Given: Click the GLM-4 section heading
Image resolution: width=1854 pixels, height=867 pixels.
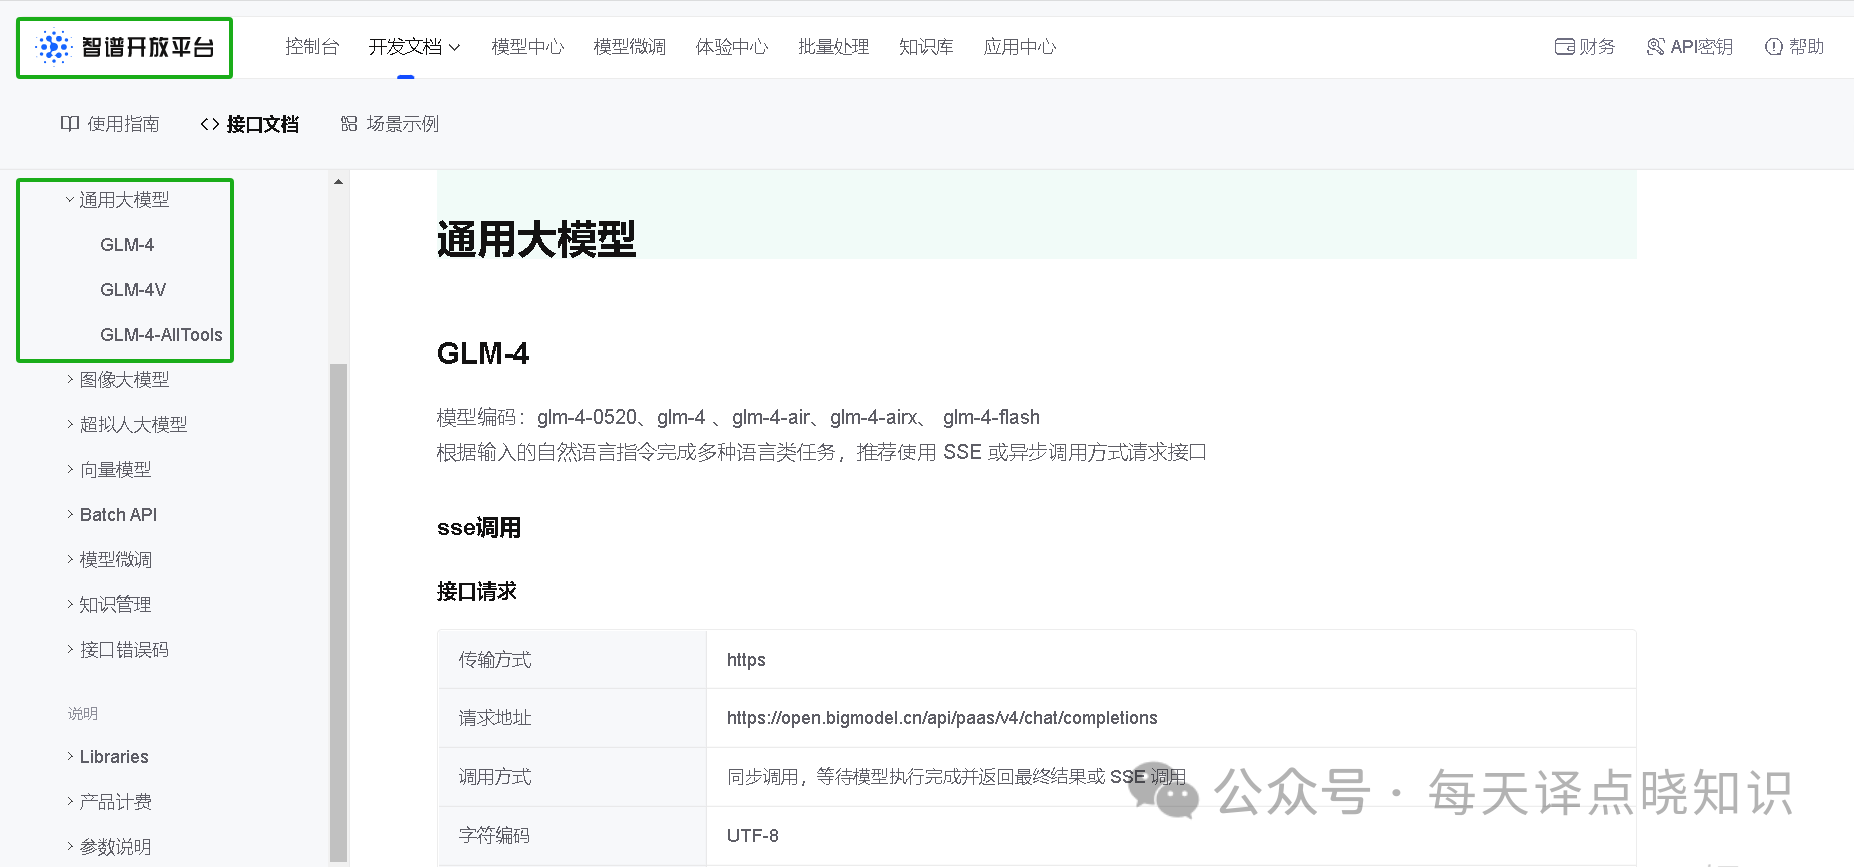Looking at the screenshot, I should click(483, 354).
